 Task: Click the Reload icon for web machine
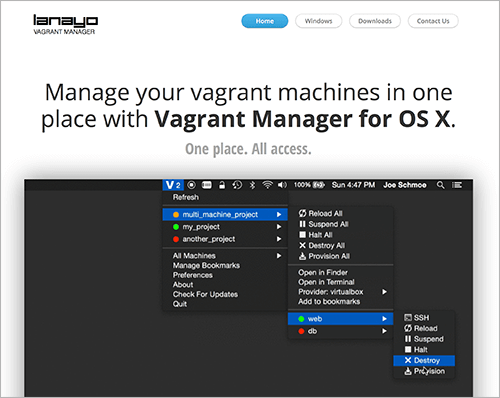point(408,328)
